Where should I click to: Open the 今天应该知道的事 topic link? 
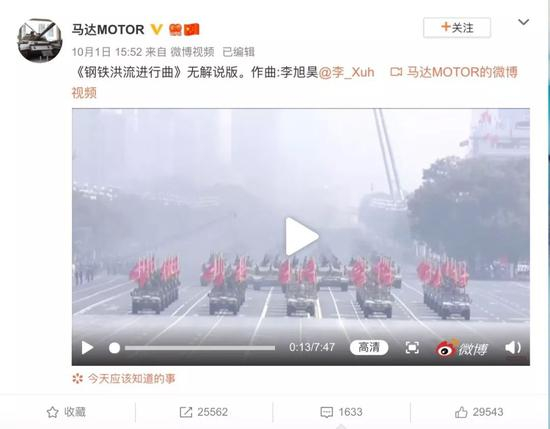131,379
